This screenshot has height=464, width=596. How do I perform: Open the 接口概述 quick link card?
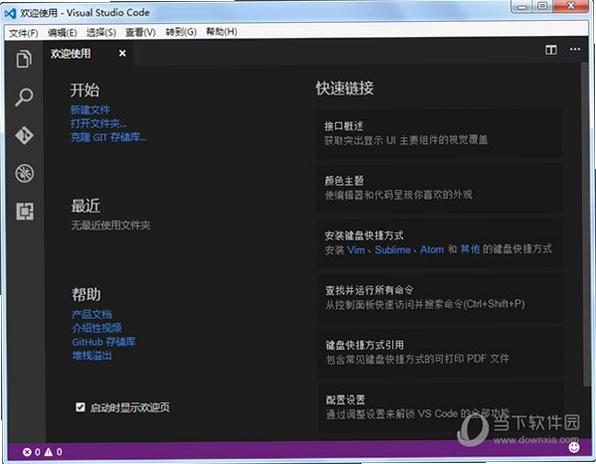pos(439,133)
